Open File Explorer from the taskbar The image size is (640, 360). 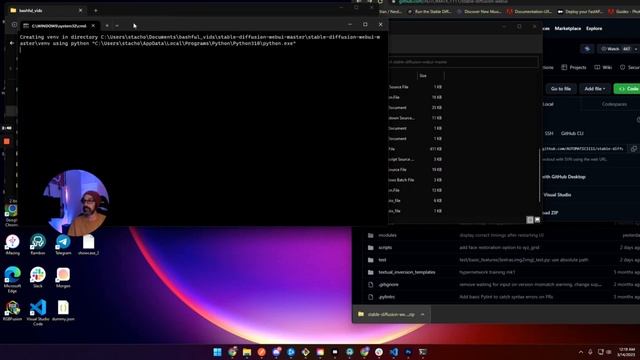(x=247, y=352)
